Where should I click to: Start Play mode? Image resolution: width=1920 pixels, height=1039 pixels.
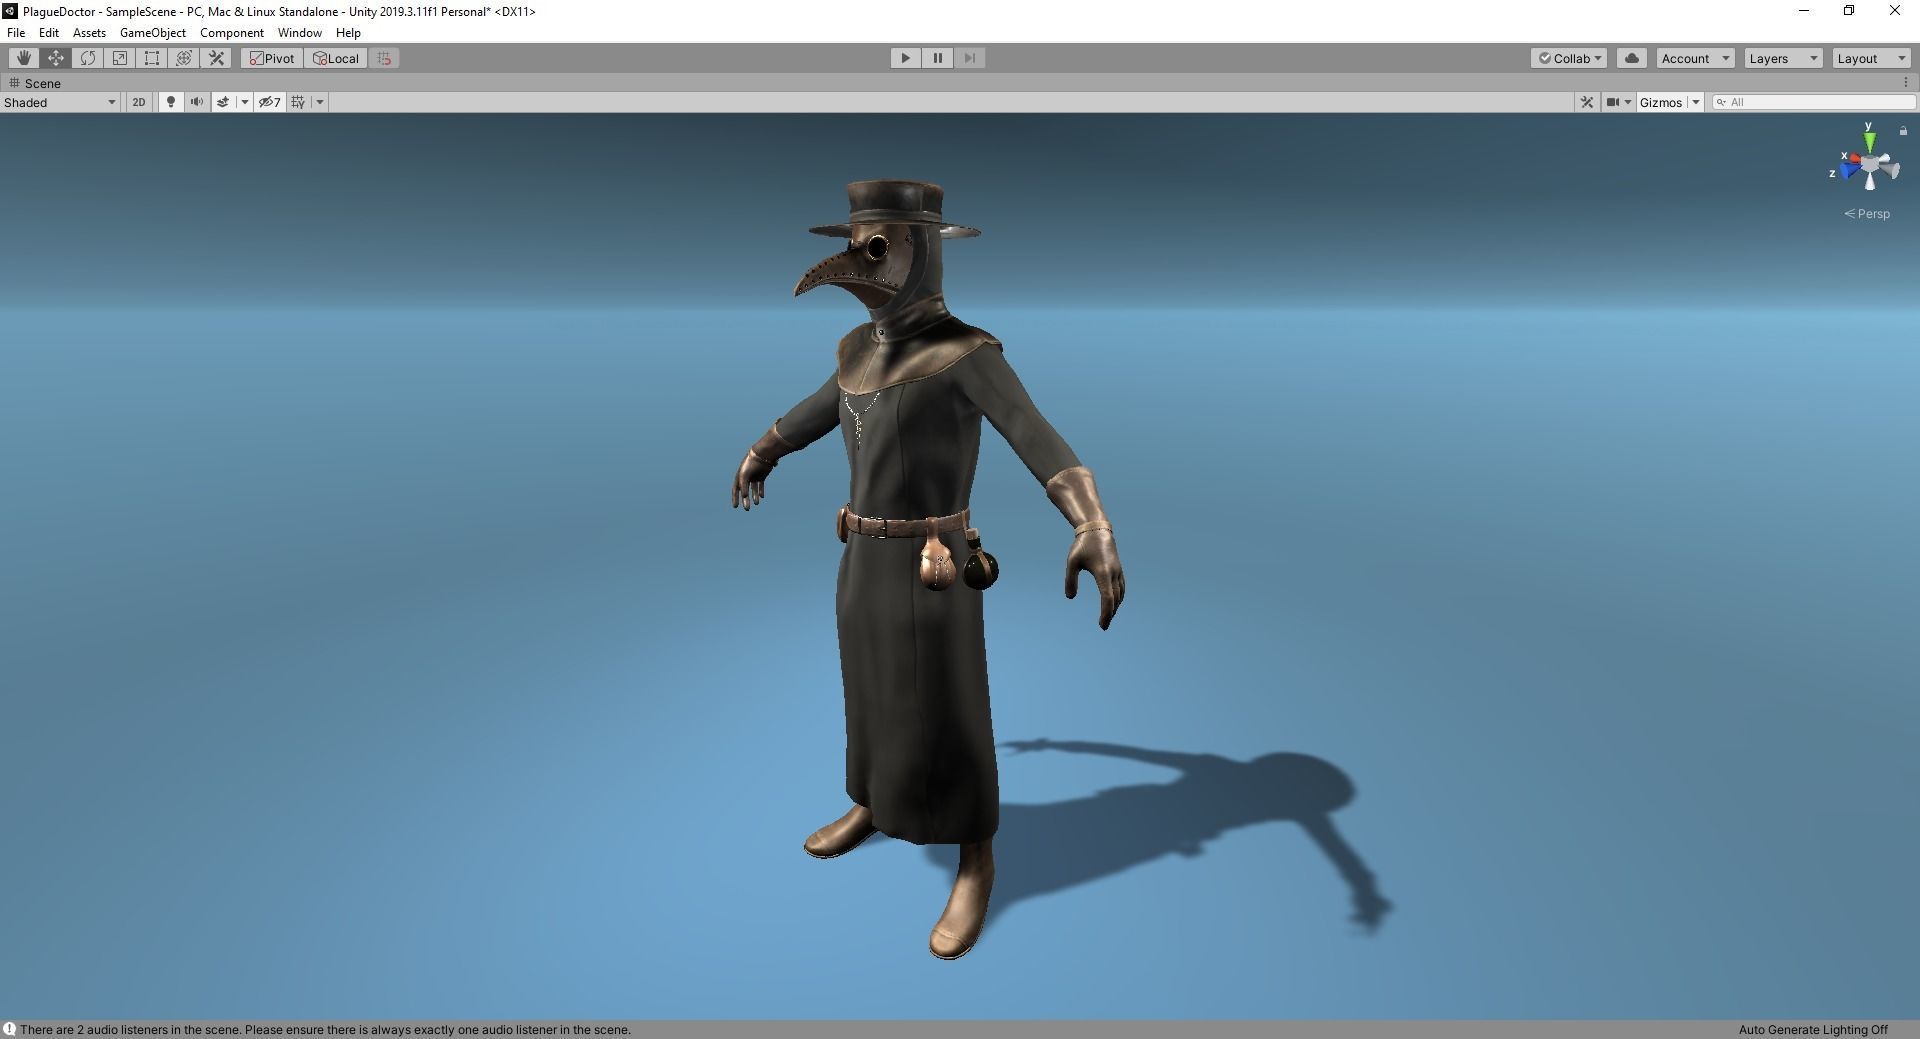[x=906, y=58]
